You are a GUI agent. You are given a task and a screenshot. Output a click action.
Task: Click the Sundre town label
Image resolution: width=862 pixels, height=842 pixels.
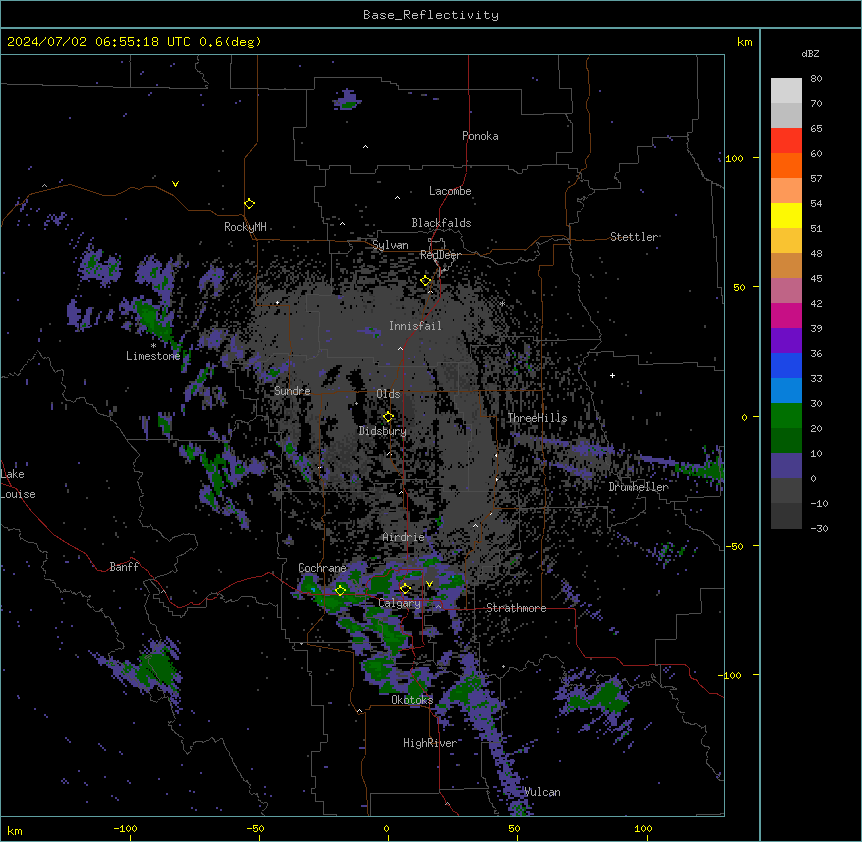coord(292,391)
